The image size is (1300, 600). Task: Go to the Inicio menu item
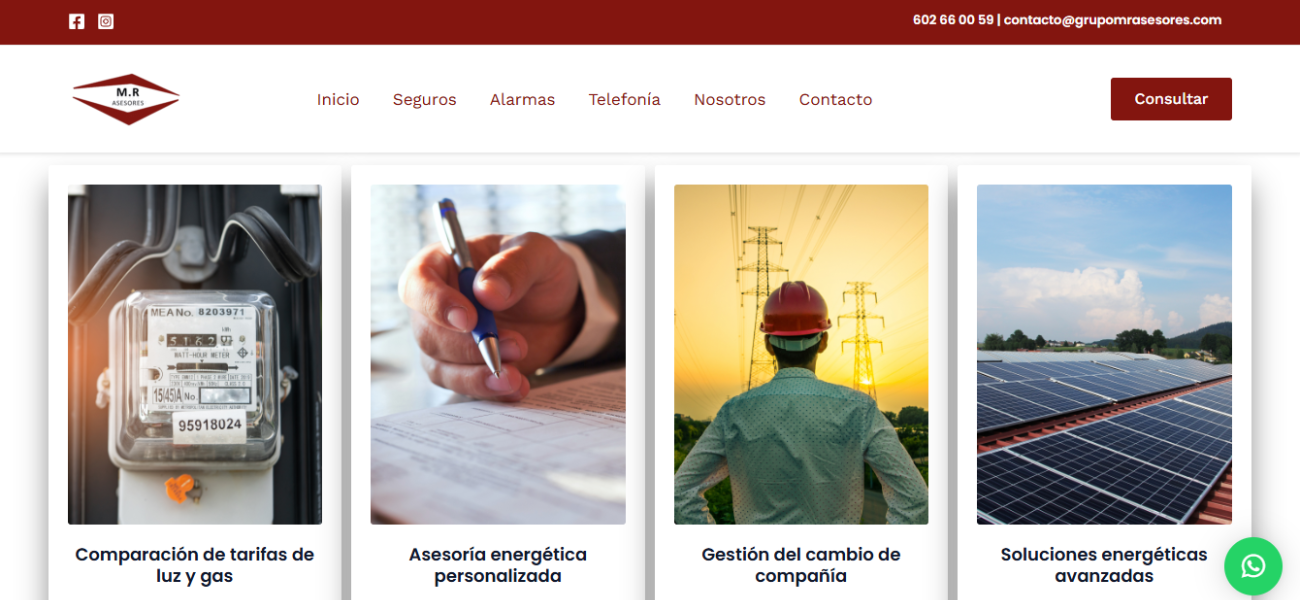[x=338, y=100]
